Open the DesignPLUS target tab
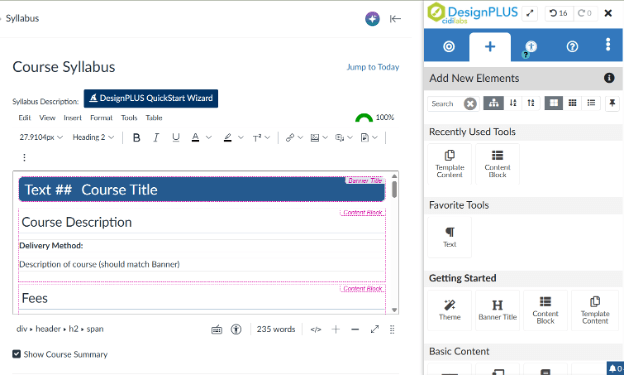Screen dimensions: 624x376 point(448,47)
